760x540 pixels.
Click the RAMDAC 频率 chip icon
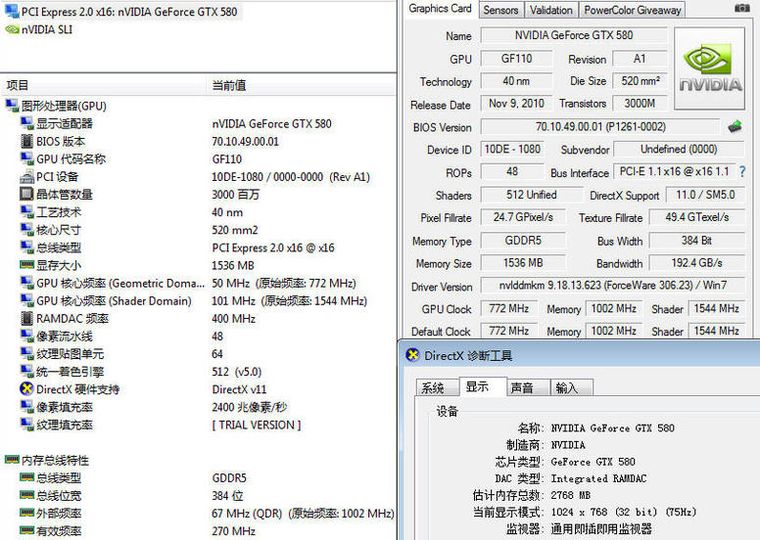tap(27, 318)
